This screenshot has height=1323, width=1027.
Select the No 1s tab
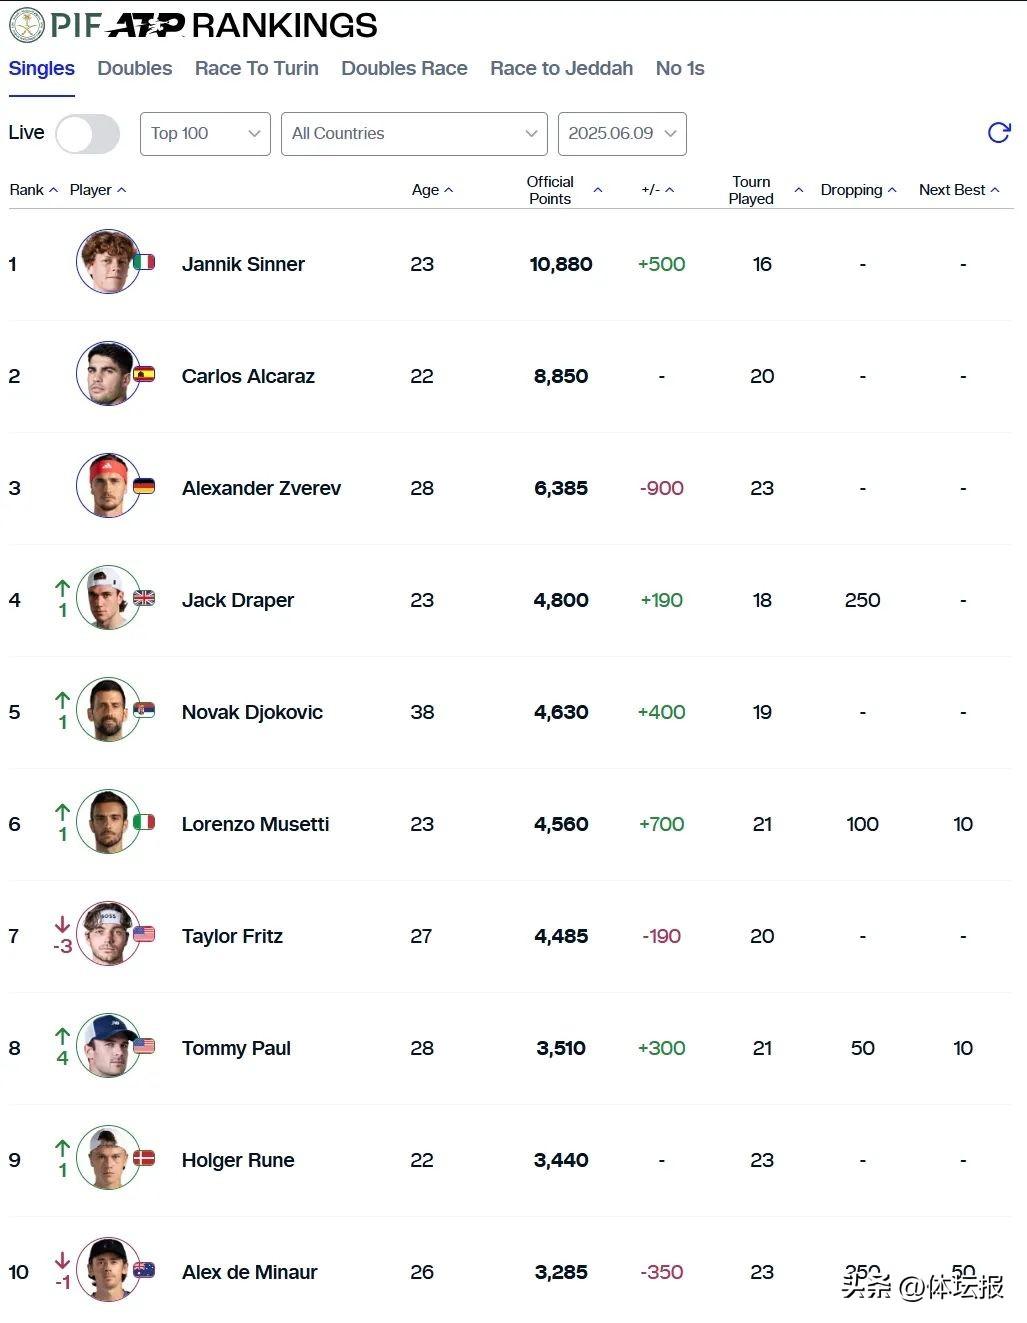(x=680, y=68)
